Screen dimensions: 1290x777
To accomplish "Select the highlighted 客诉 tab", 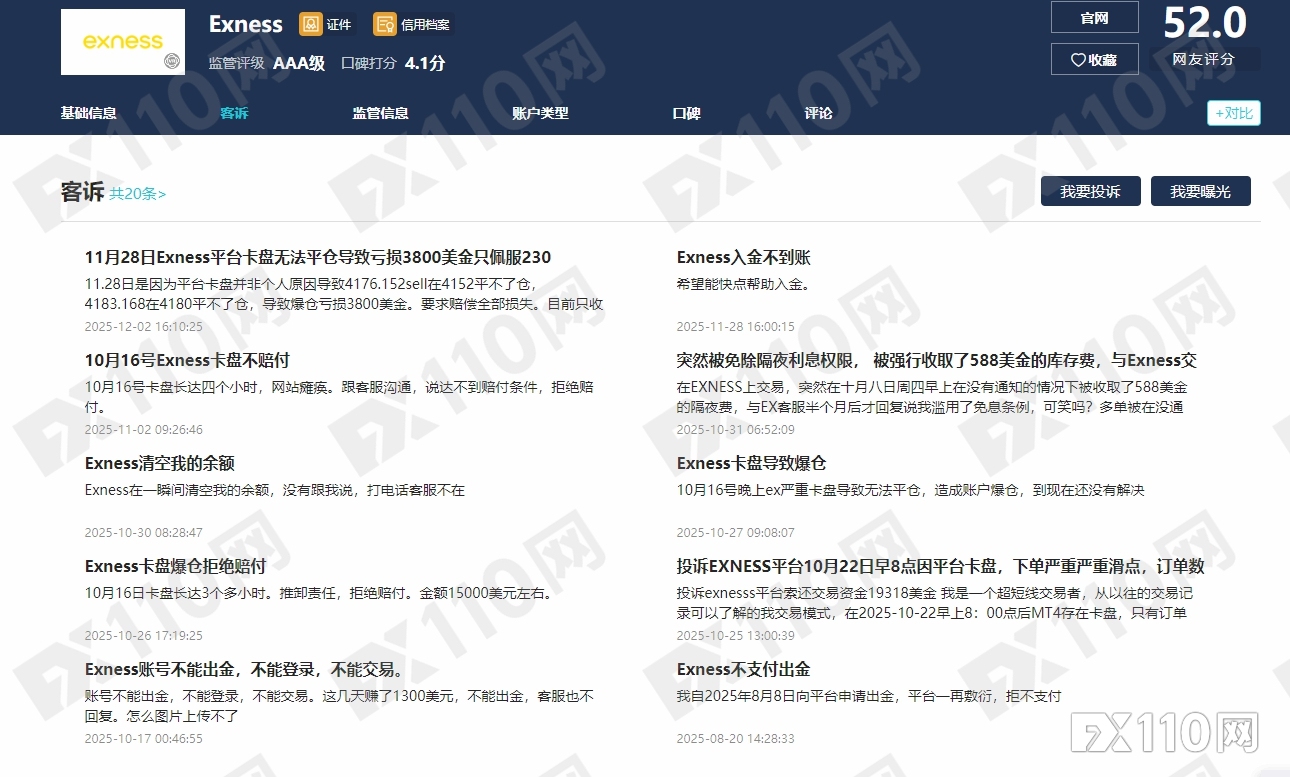I will pos(234,113).
